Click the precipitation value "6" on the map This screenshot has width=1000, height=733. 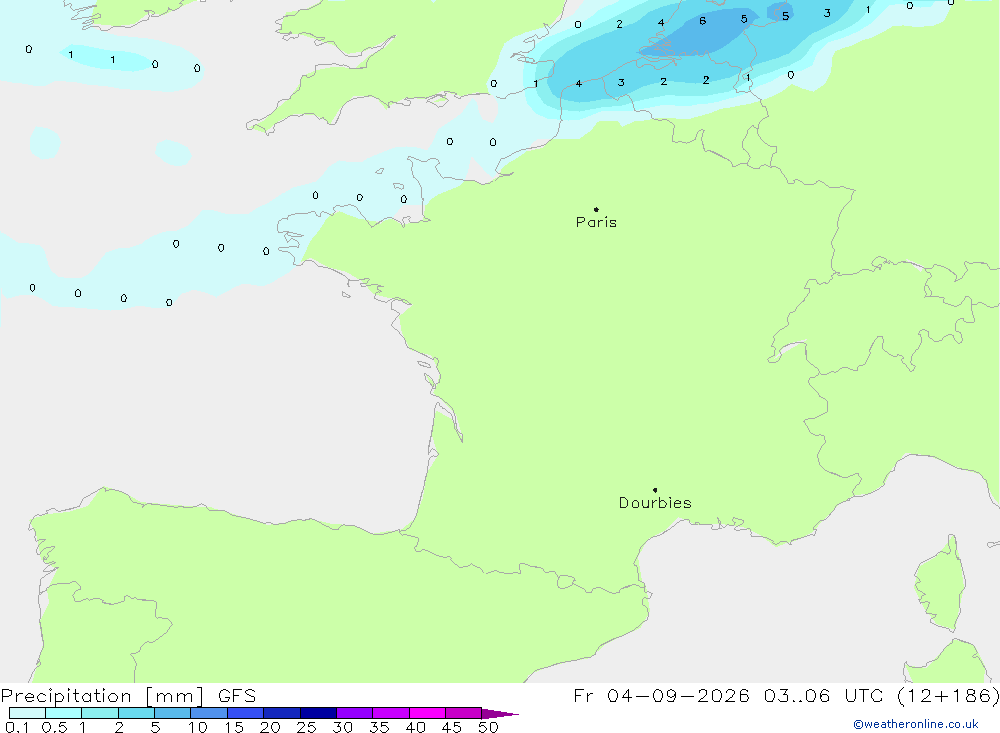(702, 21)
